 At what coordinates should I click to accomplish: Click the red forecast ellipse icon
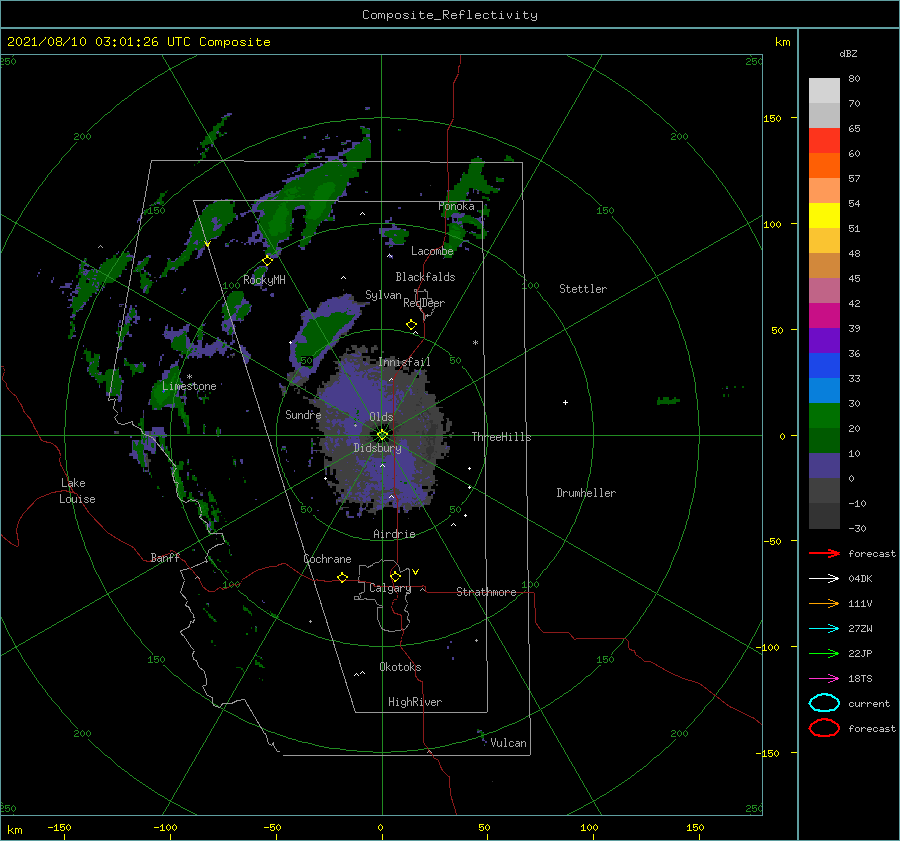click(824, 728)
